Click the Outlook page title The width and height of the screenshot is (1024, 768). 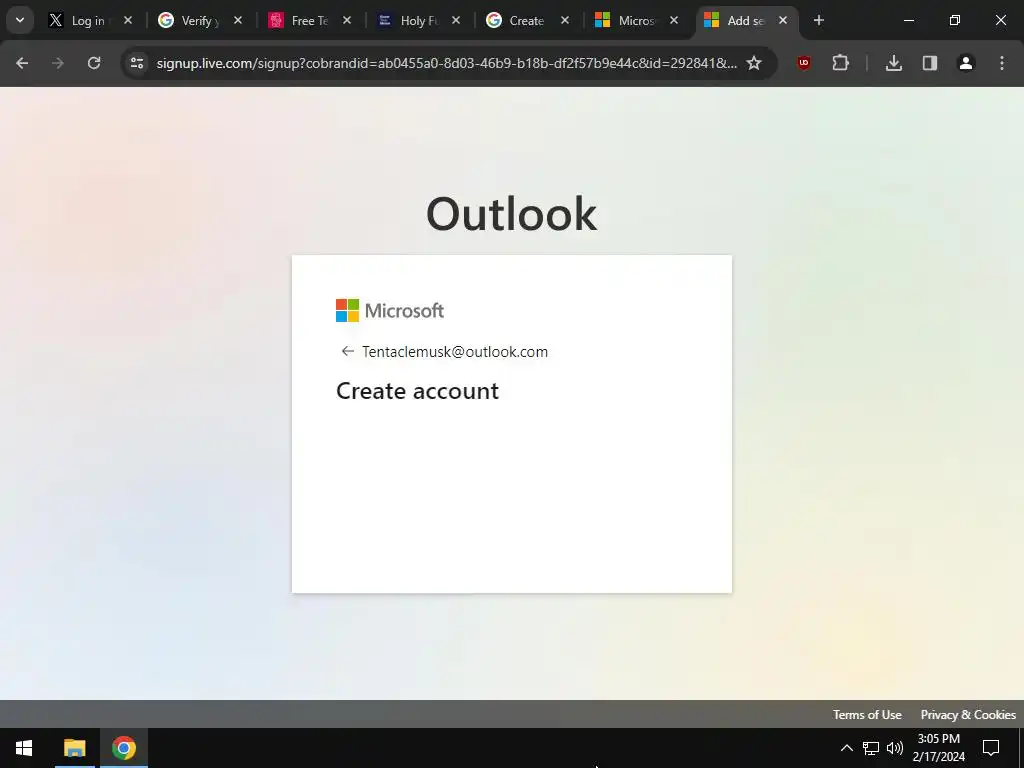(x=511, y=214)
